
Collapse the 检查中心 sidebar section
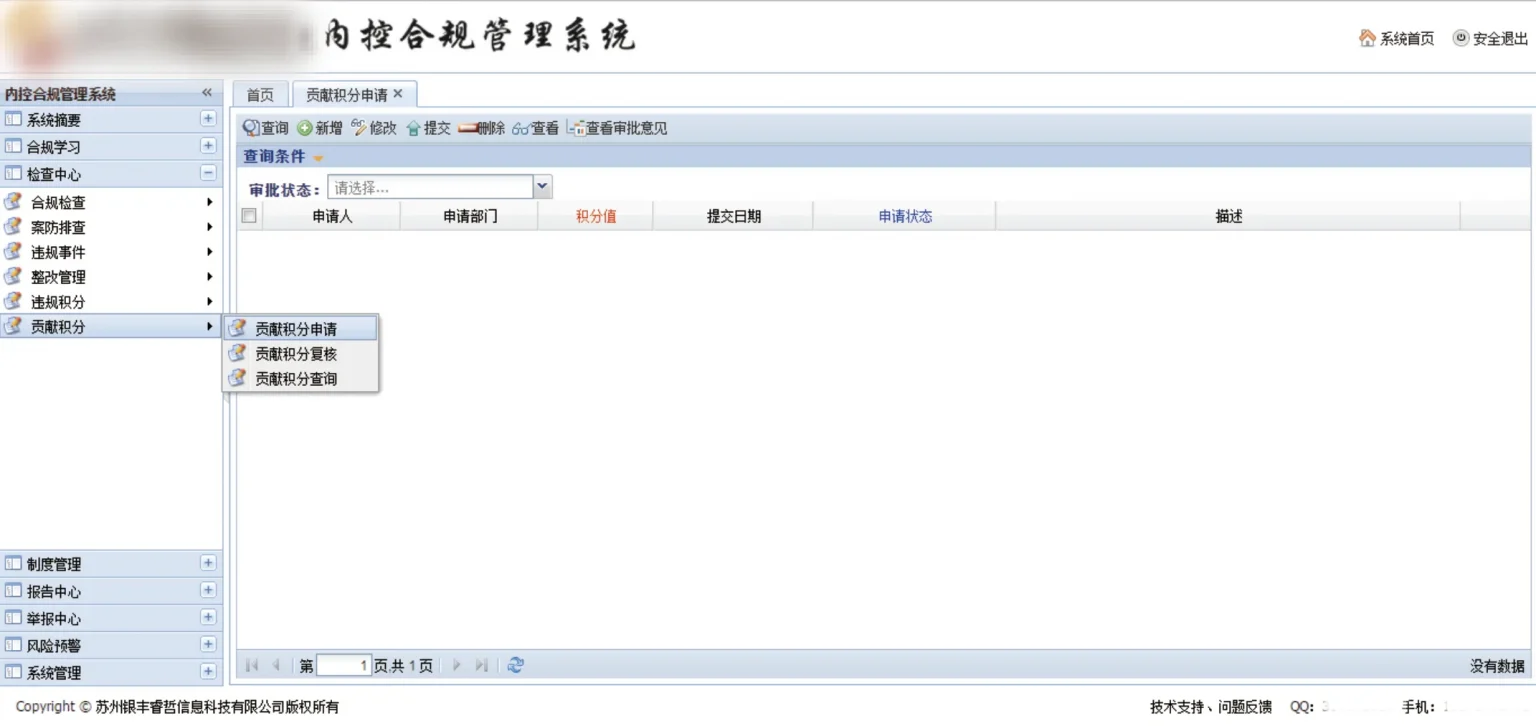[208, 173]
